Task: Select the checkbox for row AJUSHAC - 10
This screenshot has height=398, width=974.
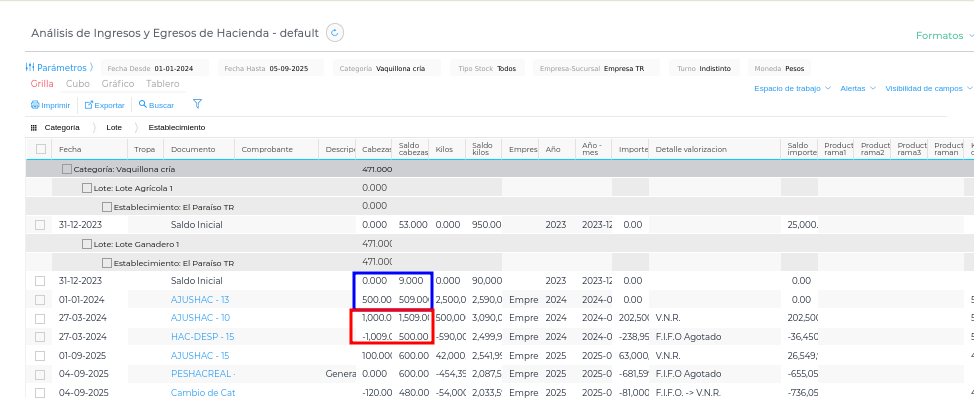Action: point(40,319)
